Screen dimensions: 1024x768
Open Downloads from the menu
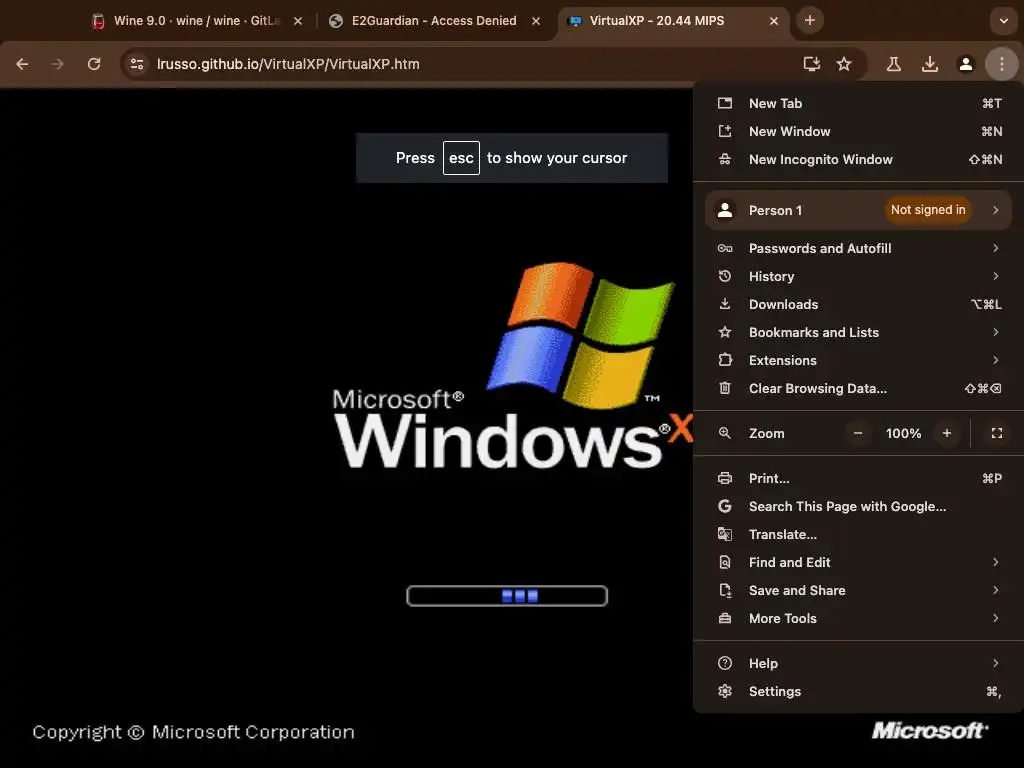click(859, 304)
